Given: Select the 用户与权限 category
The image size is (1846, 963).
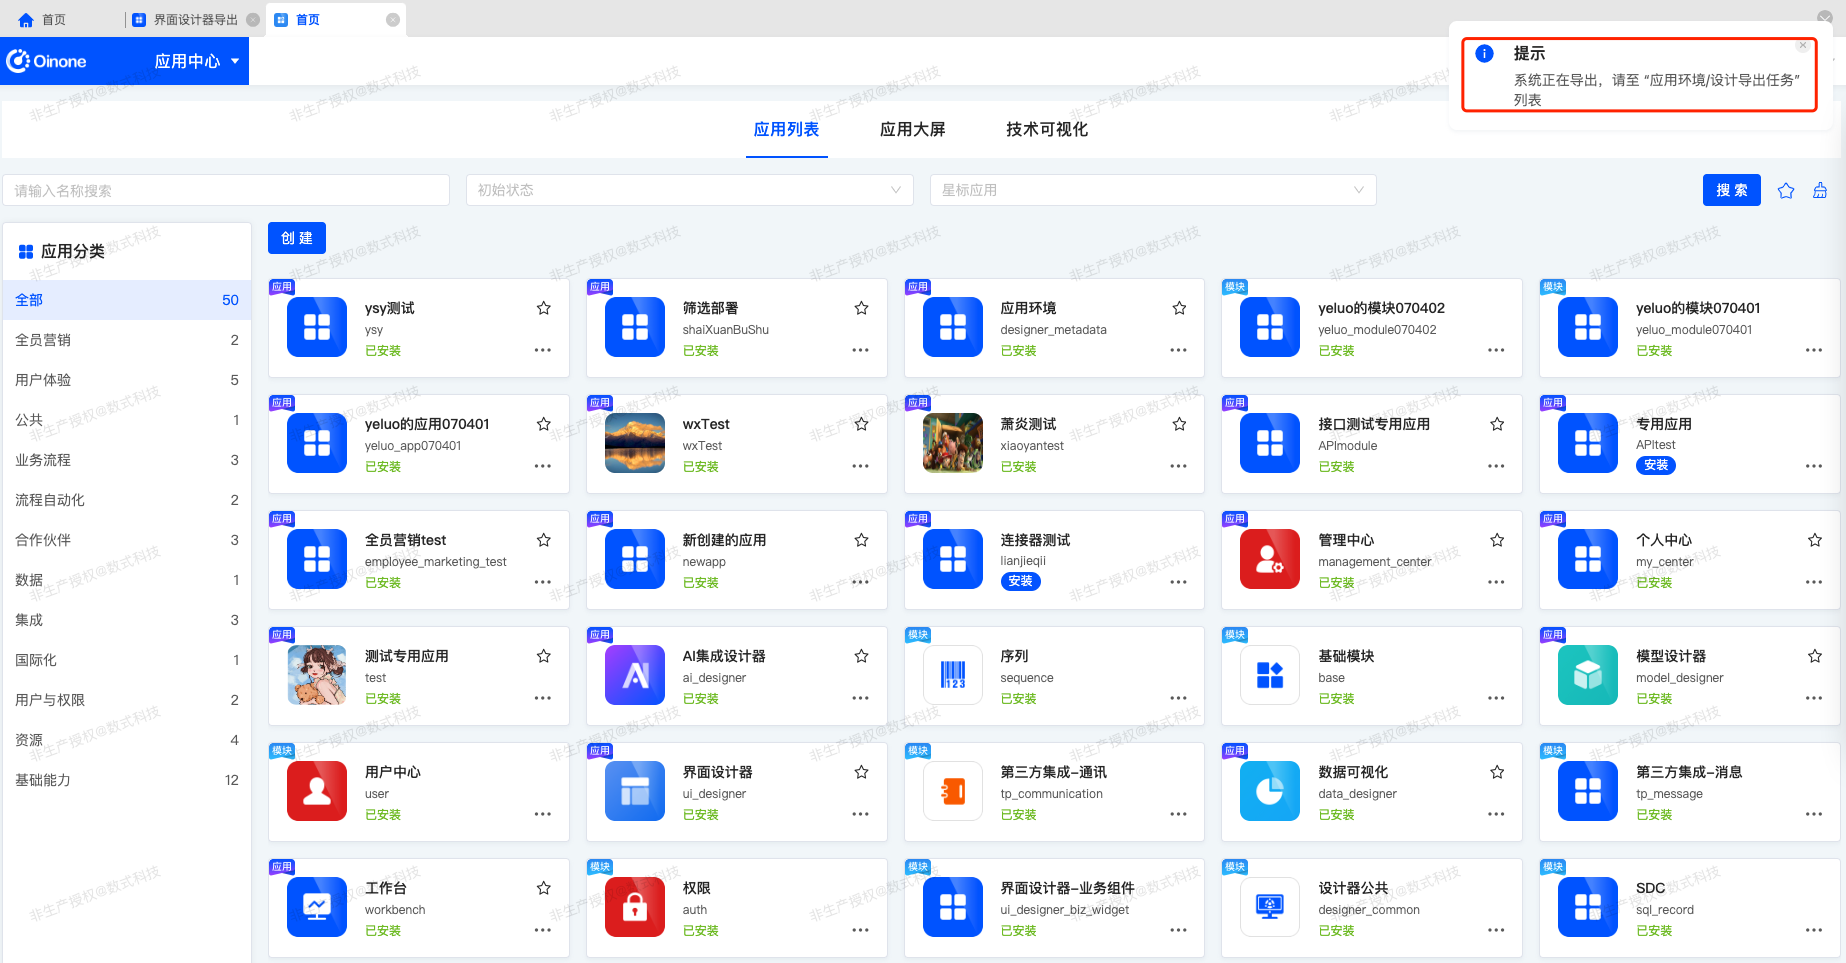Looking at the screenshot, I should click(x=127, y=700).
